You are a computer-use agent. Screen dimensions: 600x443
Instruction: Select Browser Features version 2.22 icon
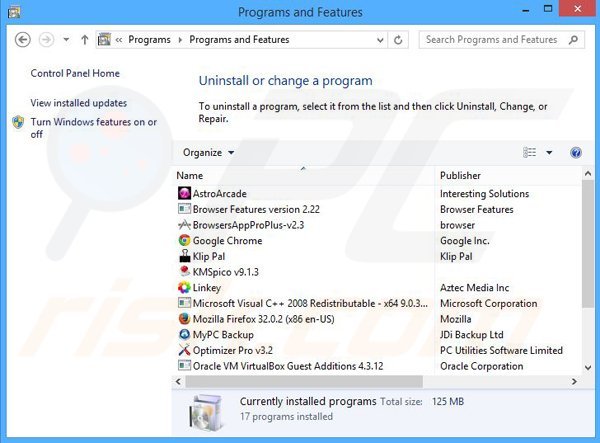pos(184,209)
